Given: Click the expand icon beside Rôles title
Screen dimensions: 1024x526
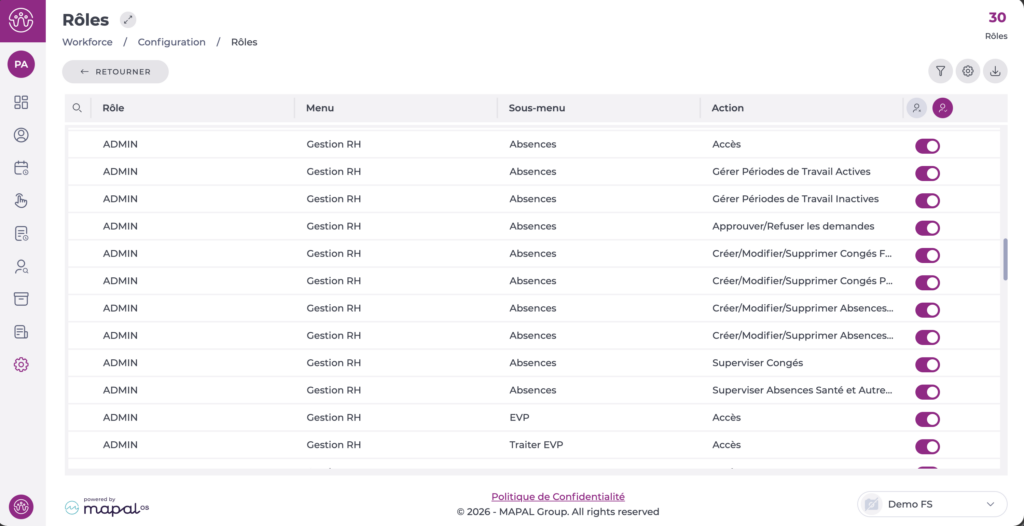Looking at the screenshot, I should click(127, 20).
